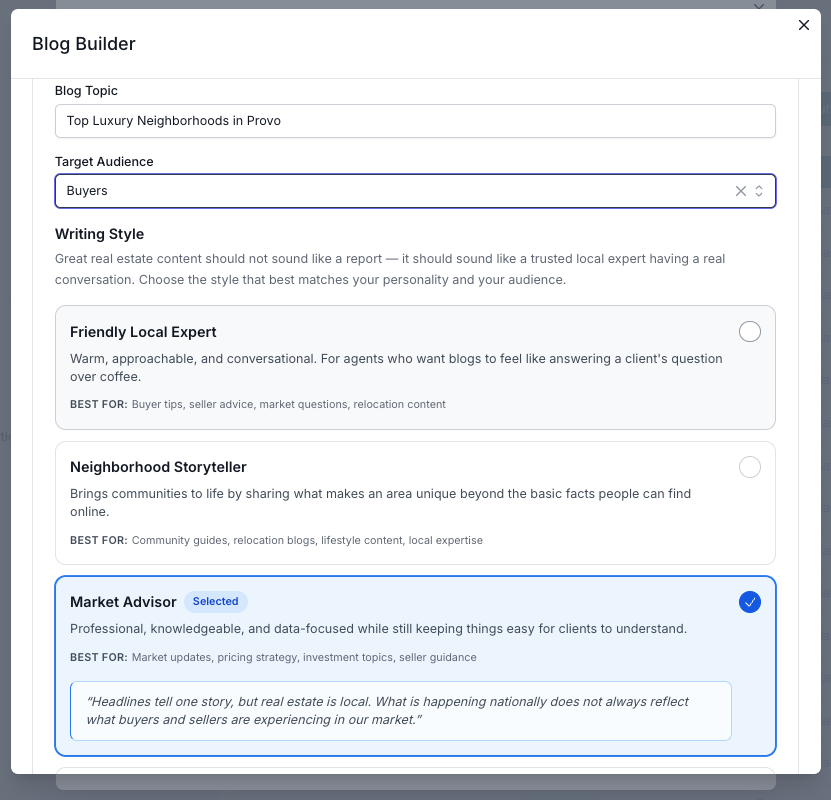The width and height of the screenshot is (831, 800).
Task: Toggle the Market Advisor checked radio
Action: tap(749, 602)
